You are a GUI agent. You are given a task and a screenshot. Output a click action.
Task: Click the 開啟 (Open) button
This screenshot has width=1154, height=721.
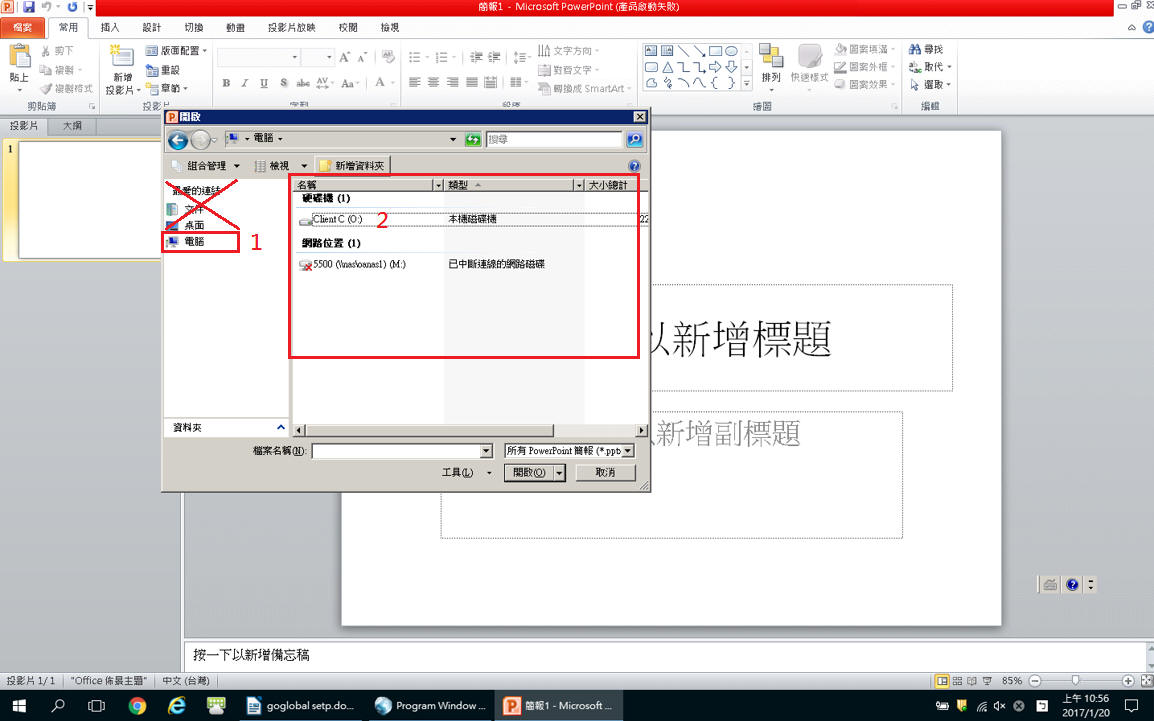529,472
